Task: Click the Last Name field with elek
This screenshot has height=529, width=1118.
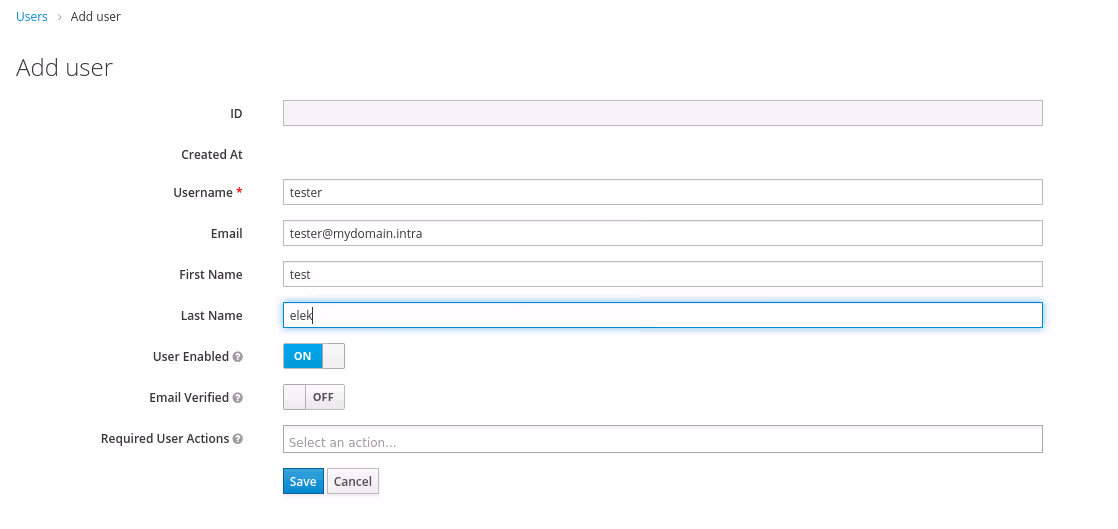Action: [662, 315]
